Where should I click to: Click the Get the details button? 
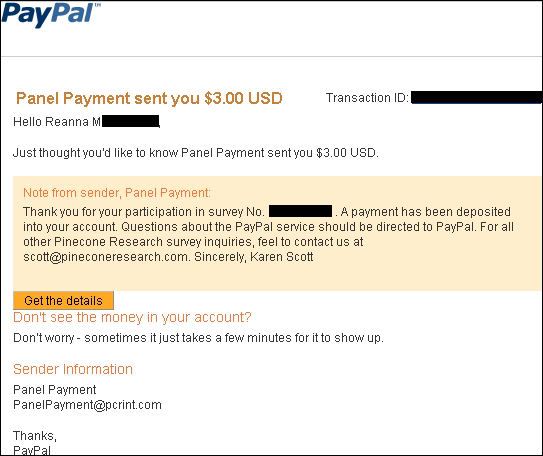(63, 301)
